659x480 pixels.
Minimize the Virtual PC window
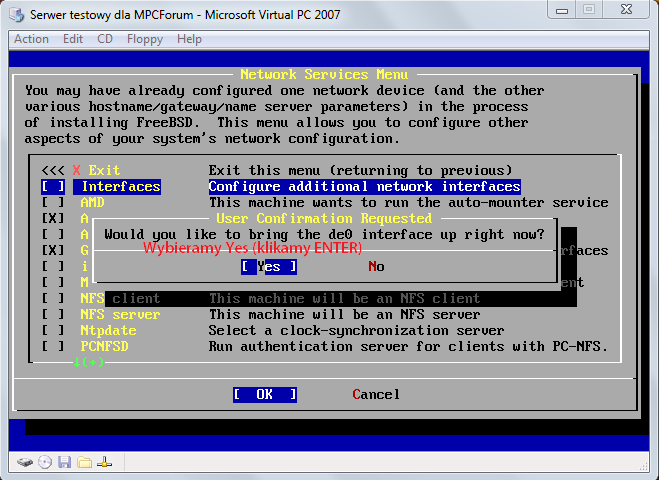click(x=562, y=10)
